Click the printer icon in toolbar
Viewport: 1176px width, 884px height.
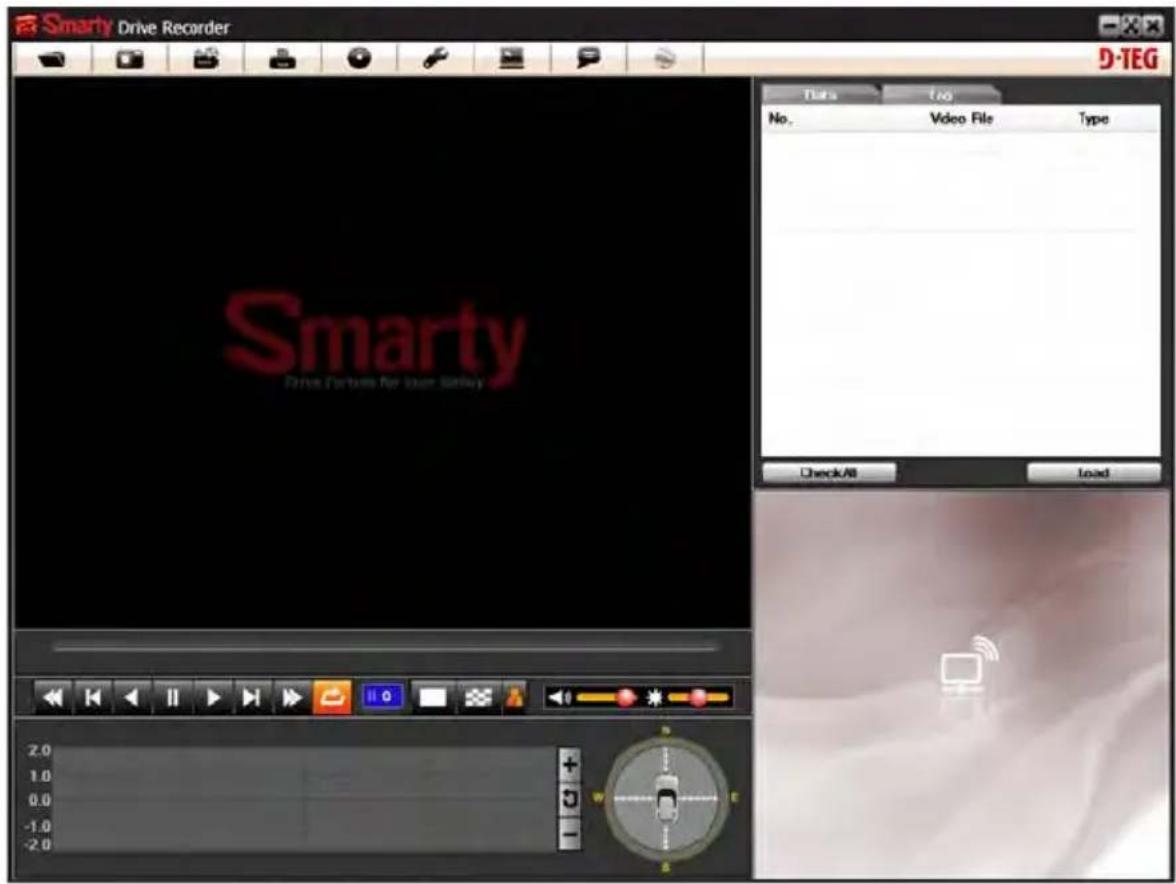(283, 59)
